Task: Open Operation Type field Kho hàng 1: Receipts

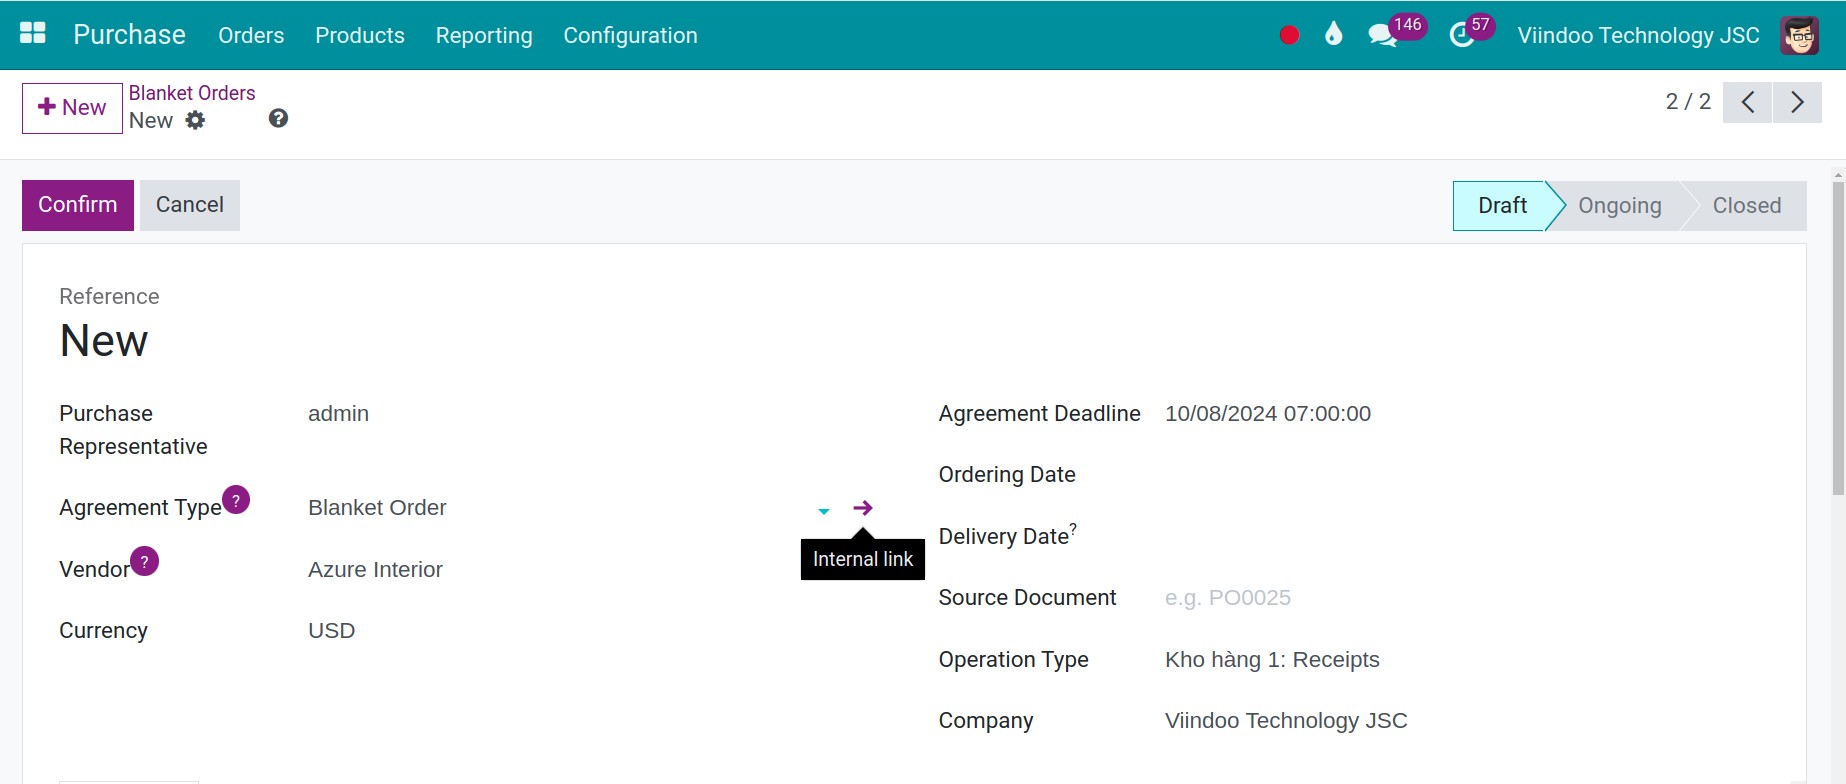Action: coord(1467,659)
